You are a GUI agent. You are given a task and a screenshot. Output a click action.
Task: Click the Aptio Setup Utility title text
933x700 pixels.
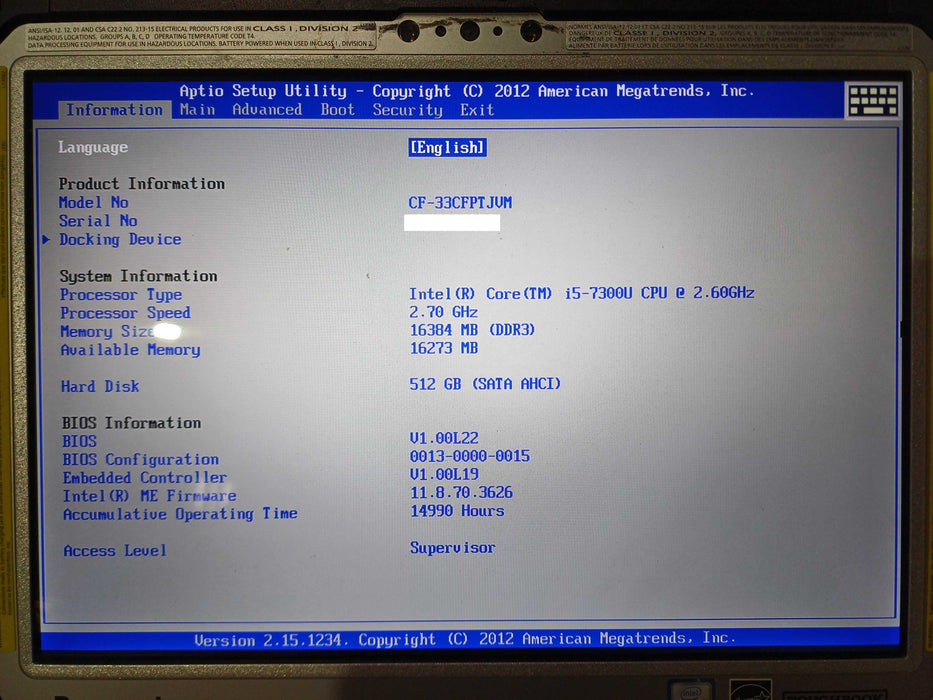coord(467,91)
